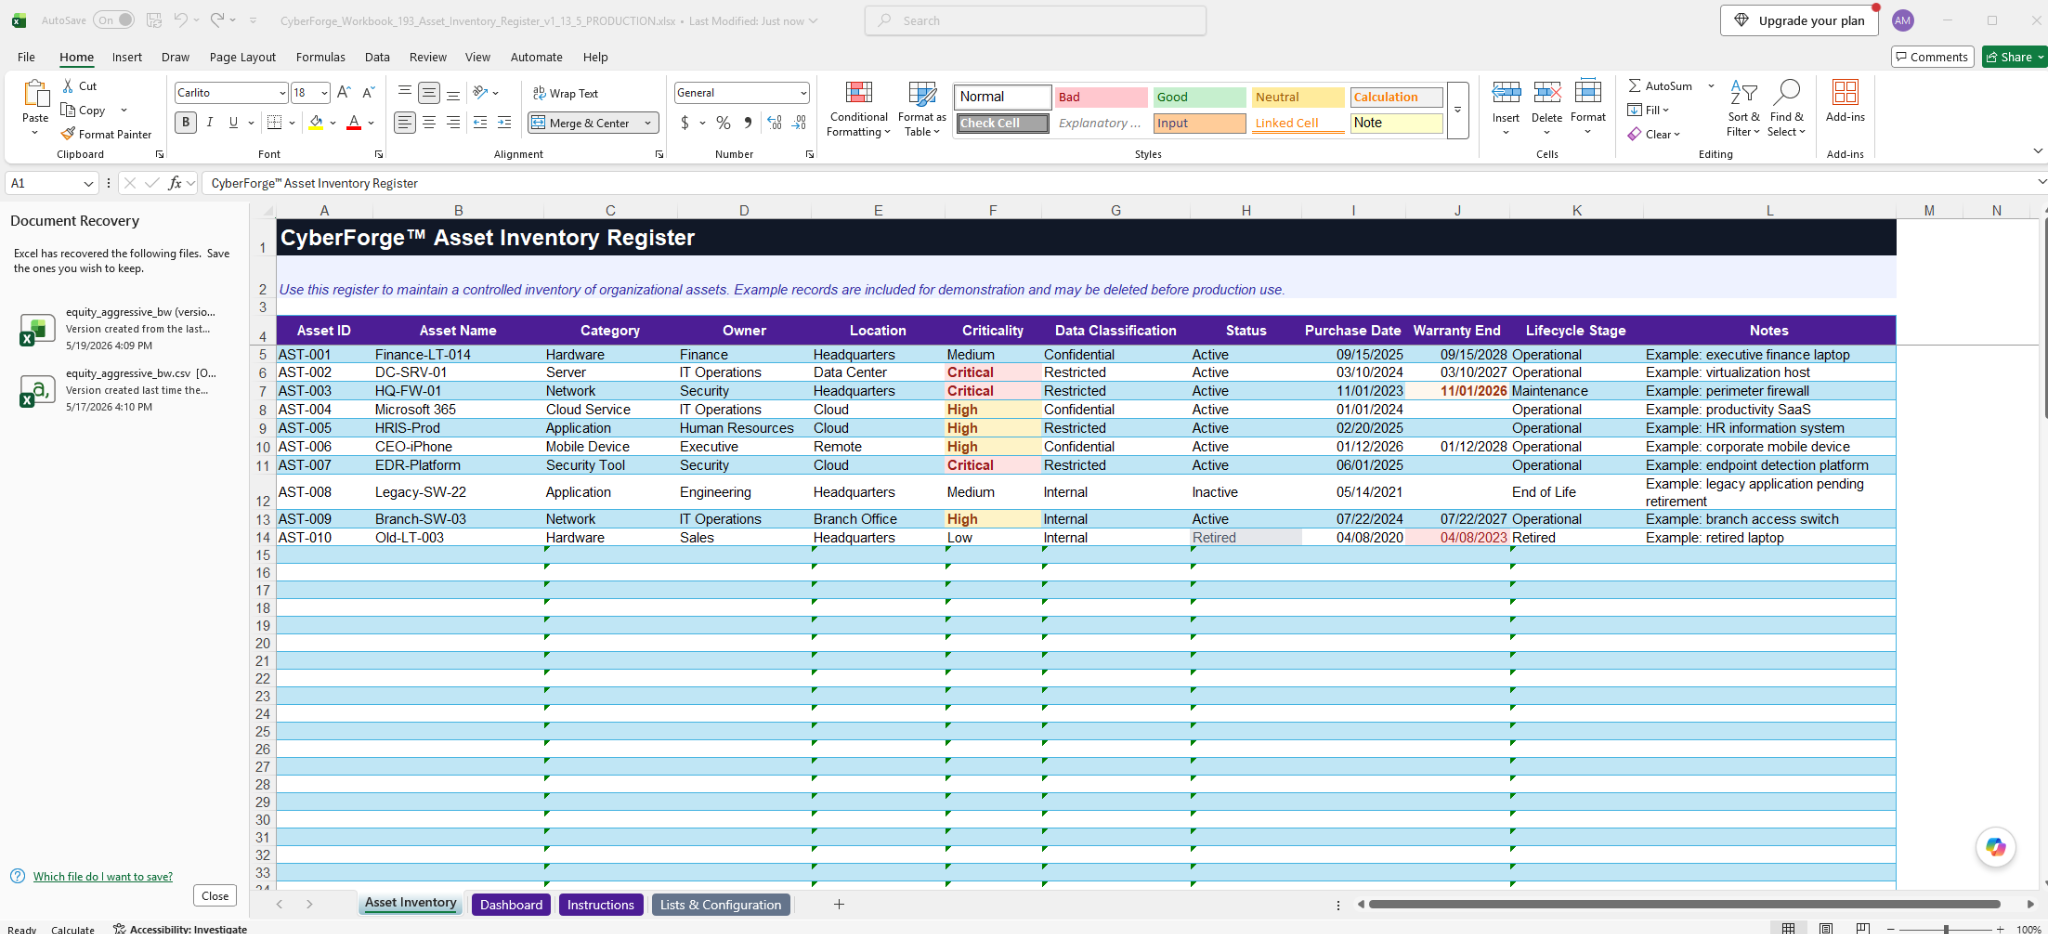Open Format as Table

[x=922, y=109]
